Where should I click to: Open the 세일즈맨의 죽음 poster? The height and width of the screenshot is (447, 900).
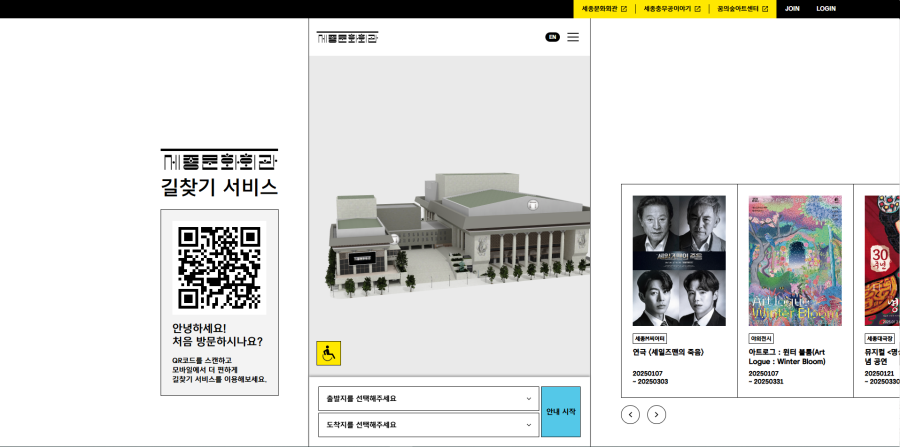pos(679,261)
